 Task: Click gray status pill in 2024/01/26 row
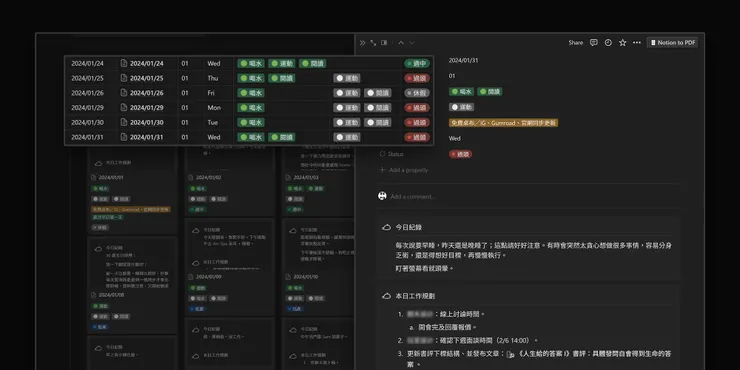417,93
